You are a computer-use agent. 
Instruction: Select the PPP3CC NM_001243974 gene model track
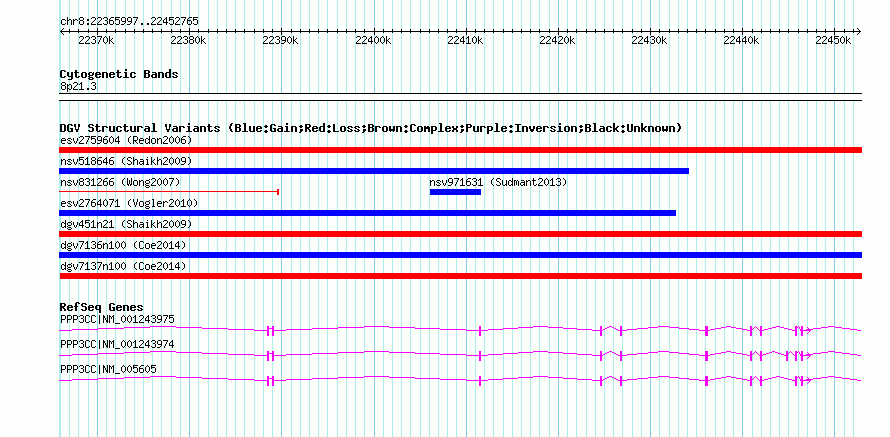tap(460, 355)
